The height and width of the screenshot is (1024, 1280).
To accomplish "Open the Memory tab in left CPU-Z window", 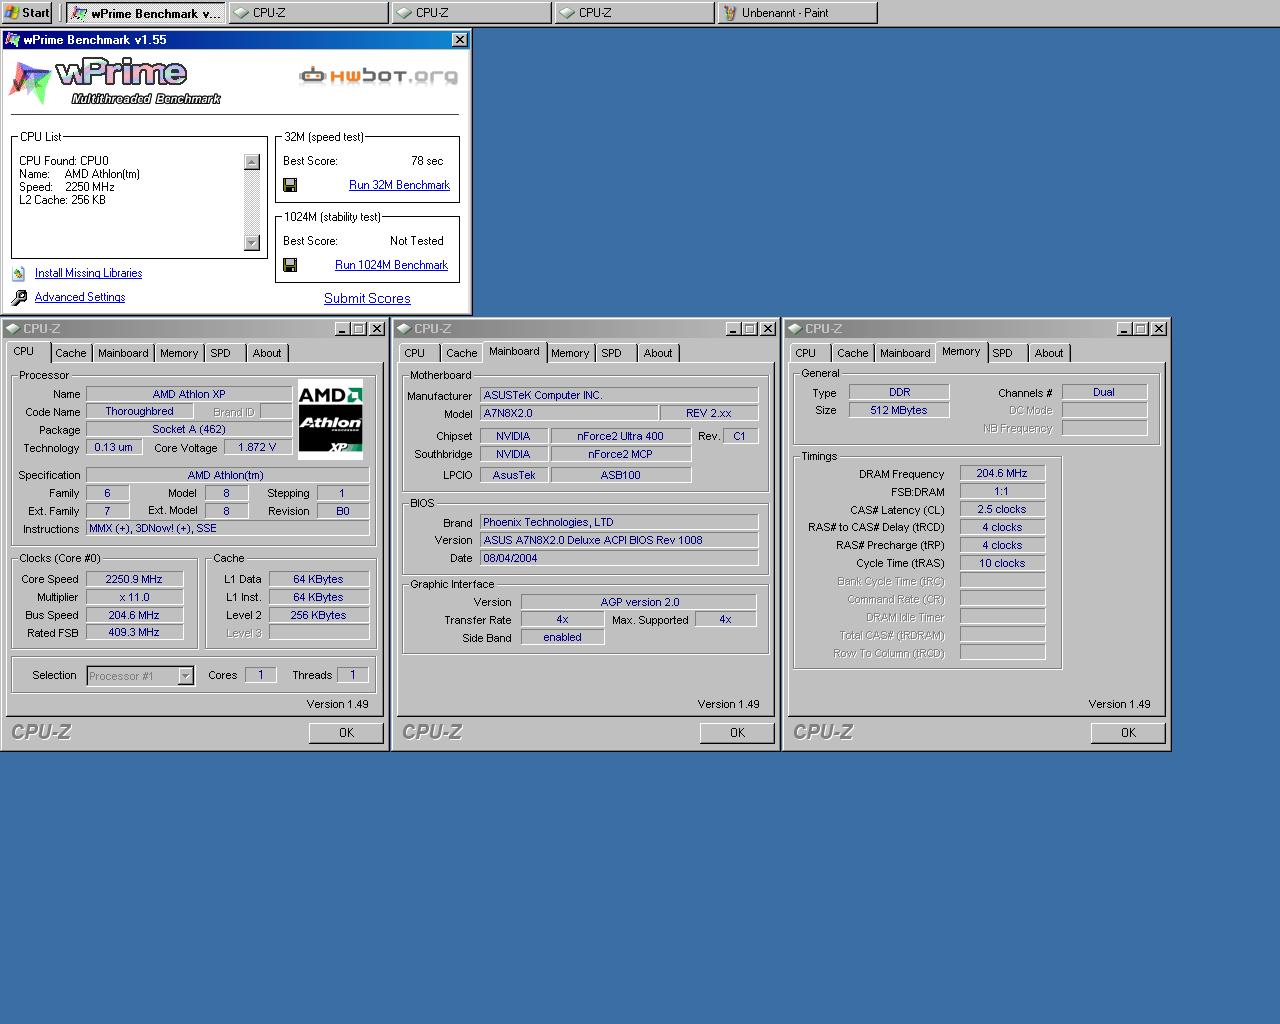I will coord(179,353).
